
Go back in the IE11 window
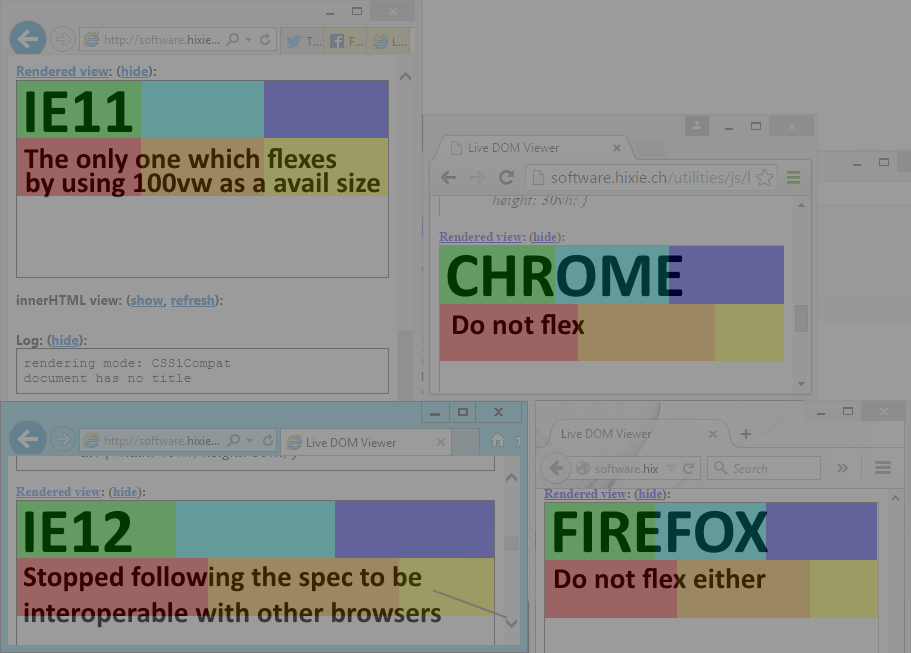coord(28,39)
